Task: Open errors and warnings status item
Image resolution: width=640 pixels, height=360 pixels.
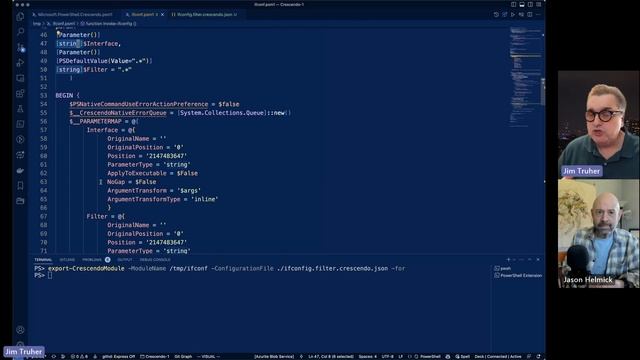Action: (79, 356)
